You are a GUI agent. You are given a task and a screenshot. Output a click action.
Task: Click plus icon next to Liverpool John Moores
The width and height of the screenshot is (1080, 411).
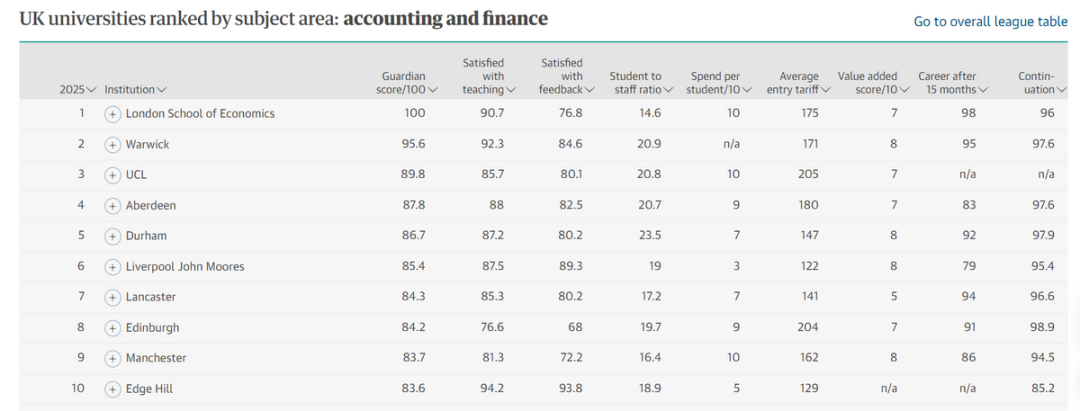coord(113,267)
